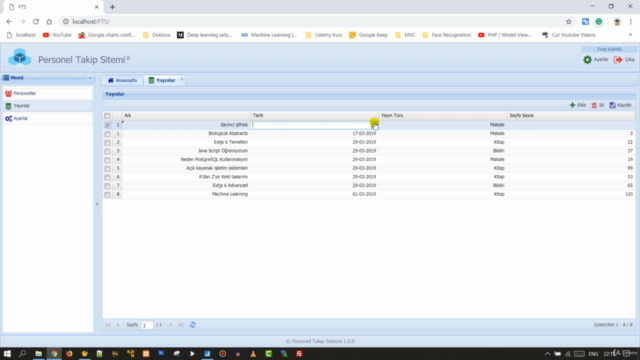Open VLC from the taskbar
This screenshot has width=640, height=360.
[x=253, y=353]
